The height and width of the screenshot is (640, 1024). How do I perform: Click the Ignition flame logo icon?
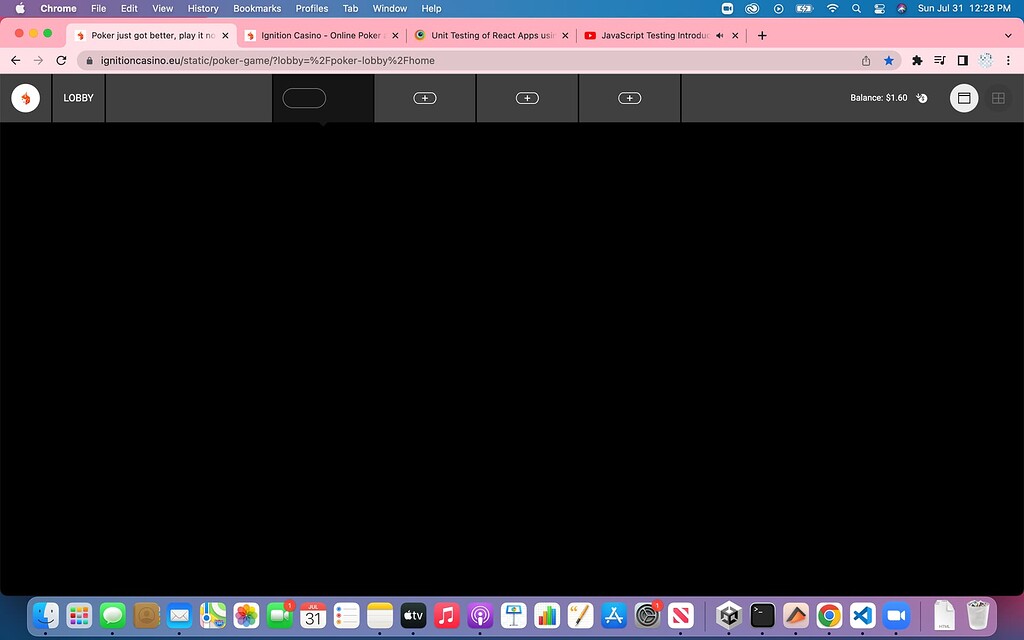click(x=25, y=98)
